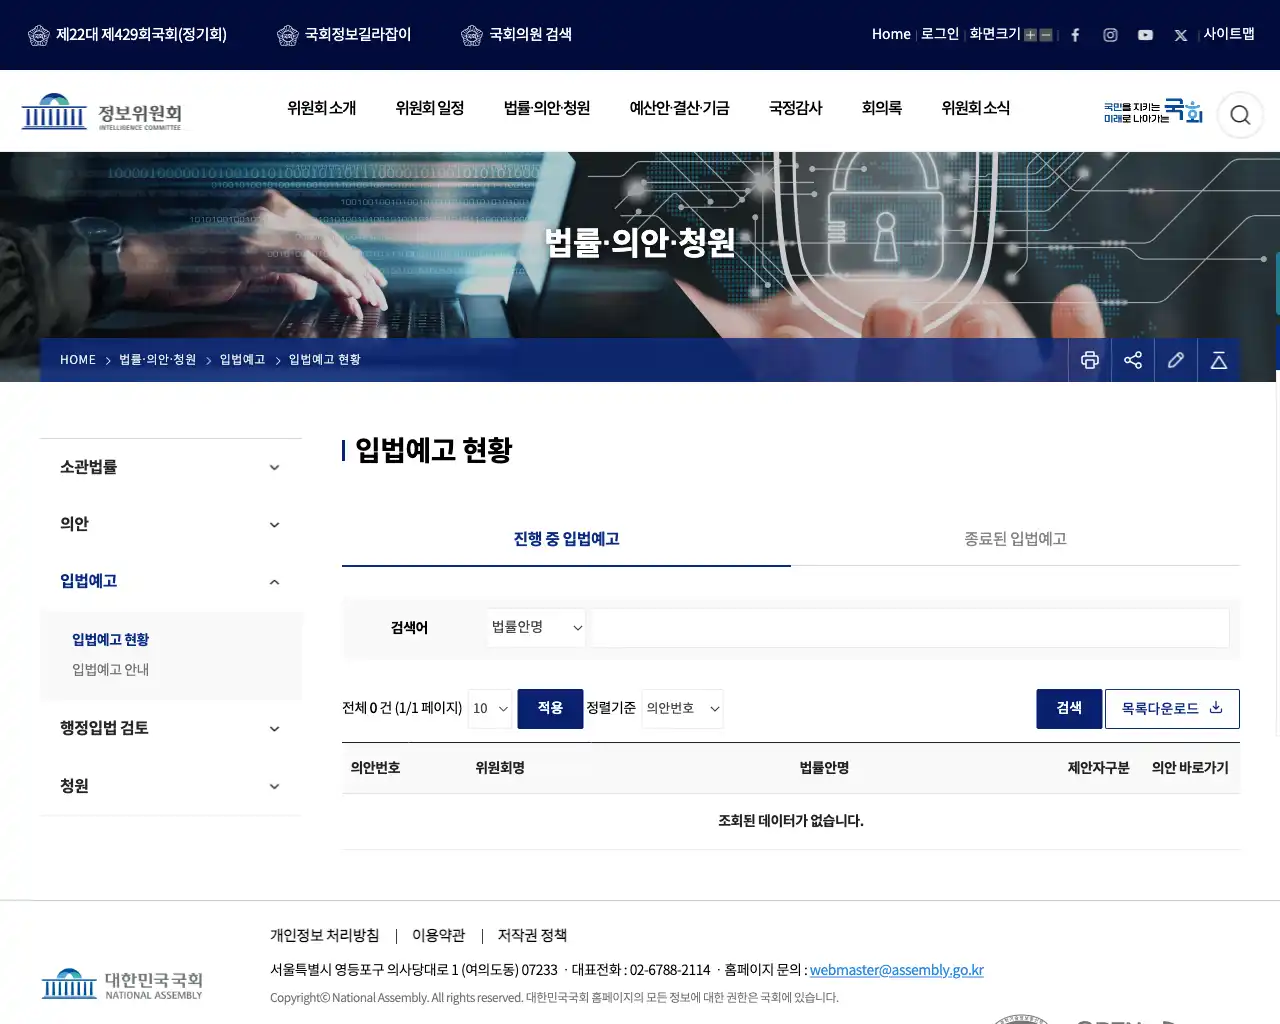Screen dimensions: 1280x1024
Task: Click HOME in the breadcrumb
Action: pos(78,360)
